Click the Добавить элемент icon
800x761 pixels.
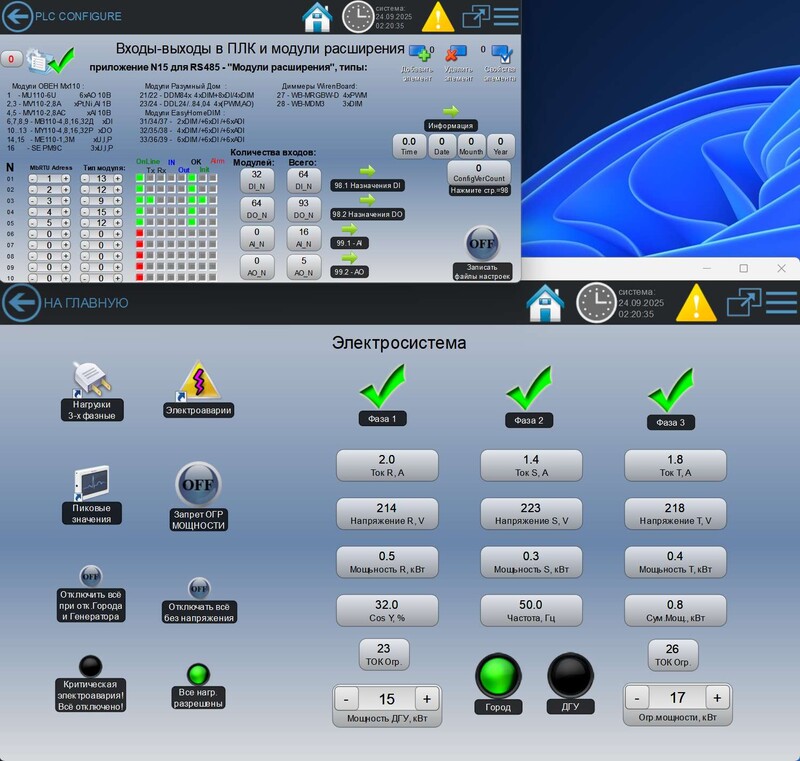click(x=418, y=54)
